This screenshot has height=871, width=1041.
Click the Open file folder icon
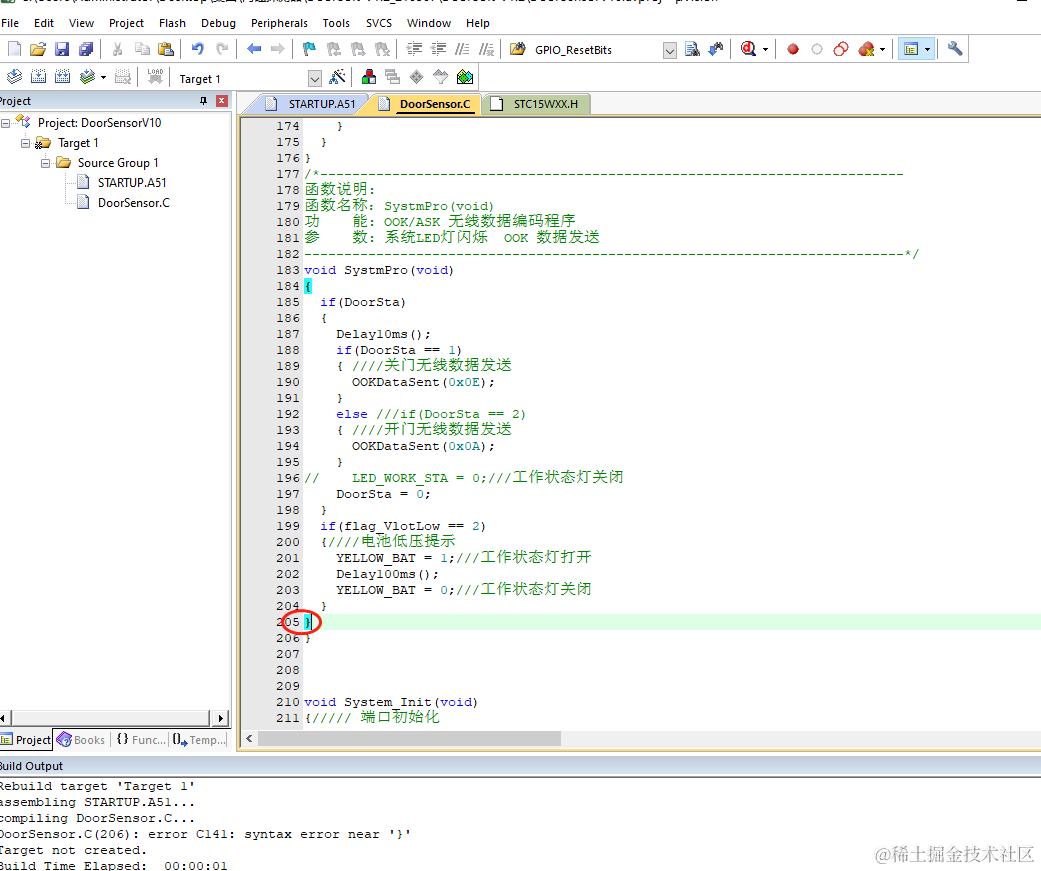click(38, 49)
